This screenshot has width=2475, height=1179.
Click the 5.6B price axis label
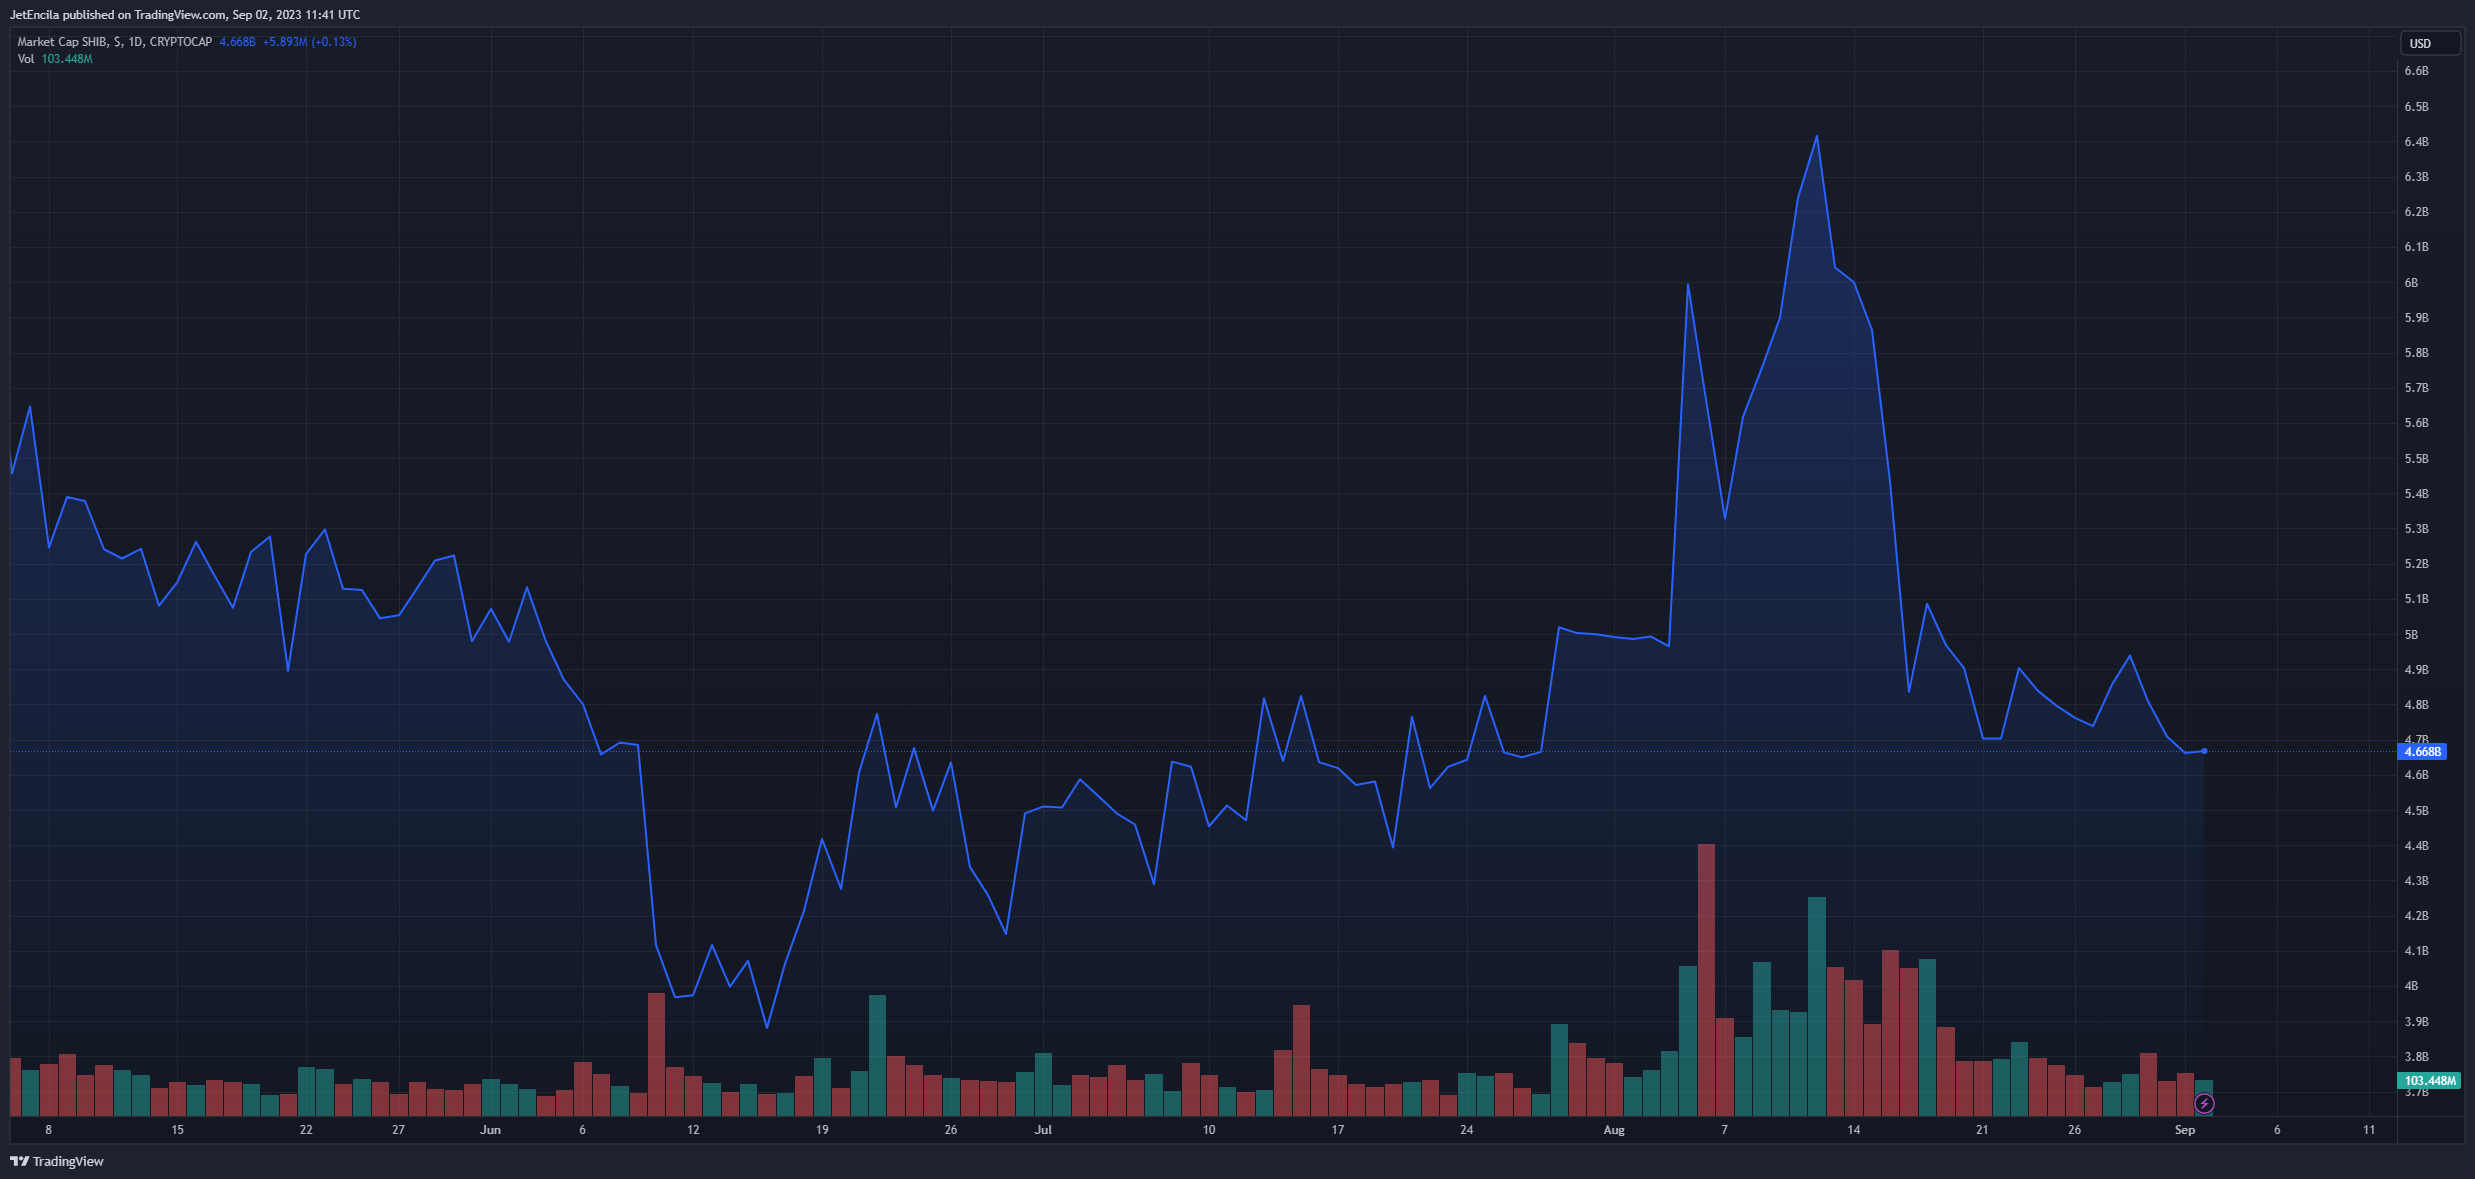2416,423
